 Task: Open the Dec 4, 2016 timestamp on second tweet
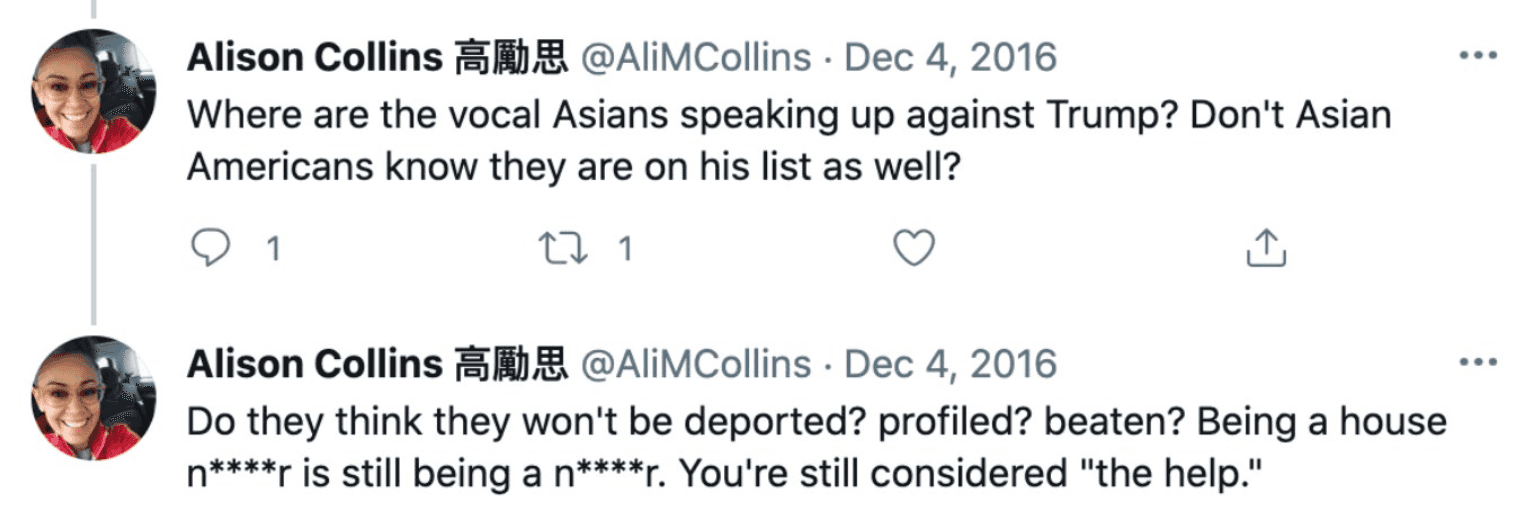pyautogui.click(x=950, y=364)
